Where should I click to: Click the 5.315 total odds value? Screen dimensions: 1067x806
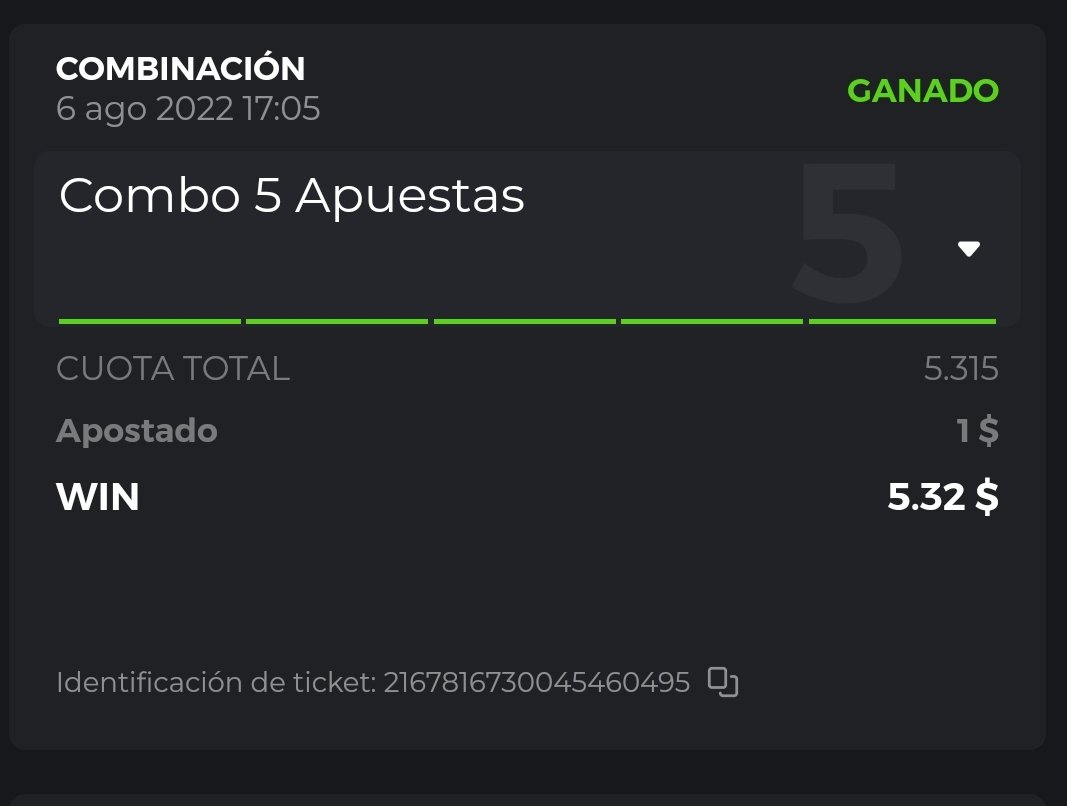coord(961,369)
